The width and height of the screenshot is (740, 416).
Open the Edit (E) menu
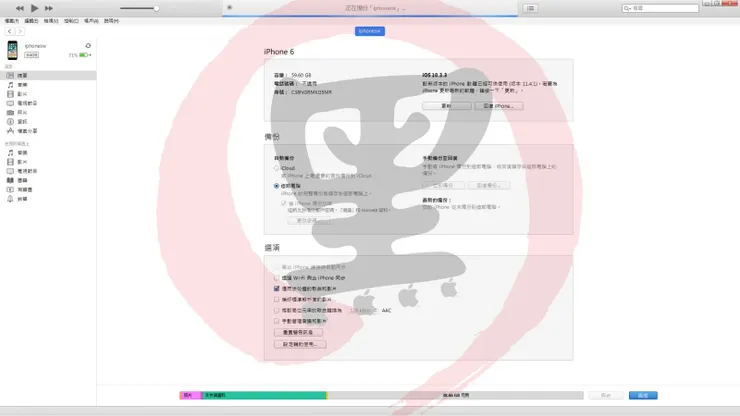(32, 21)
